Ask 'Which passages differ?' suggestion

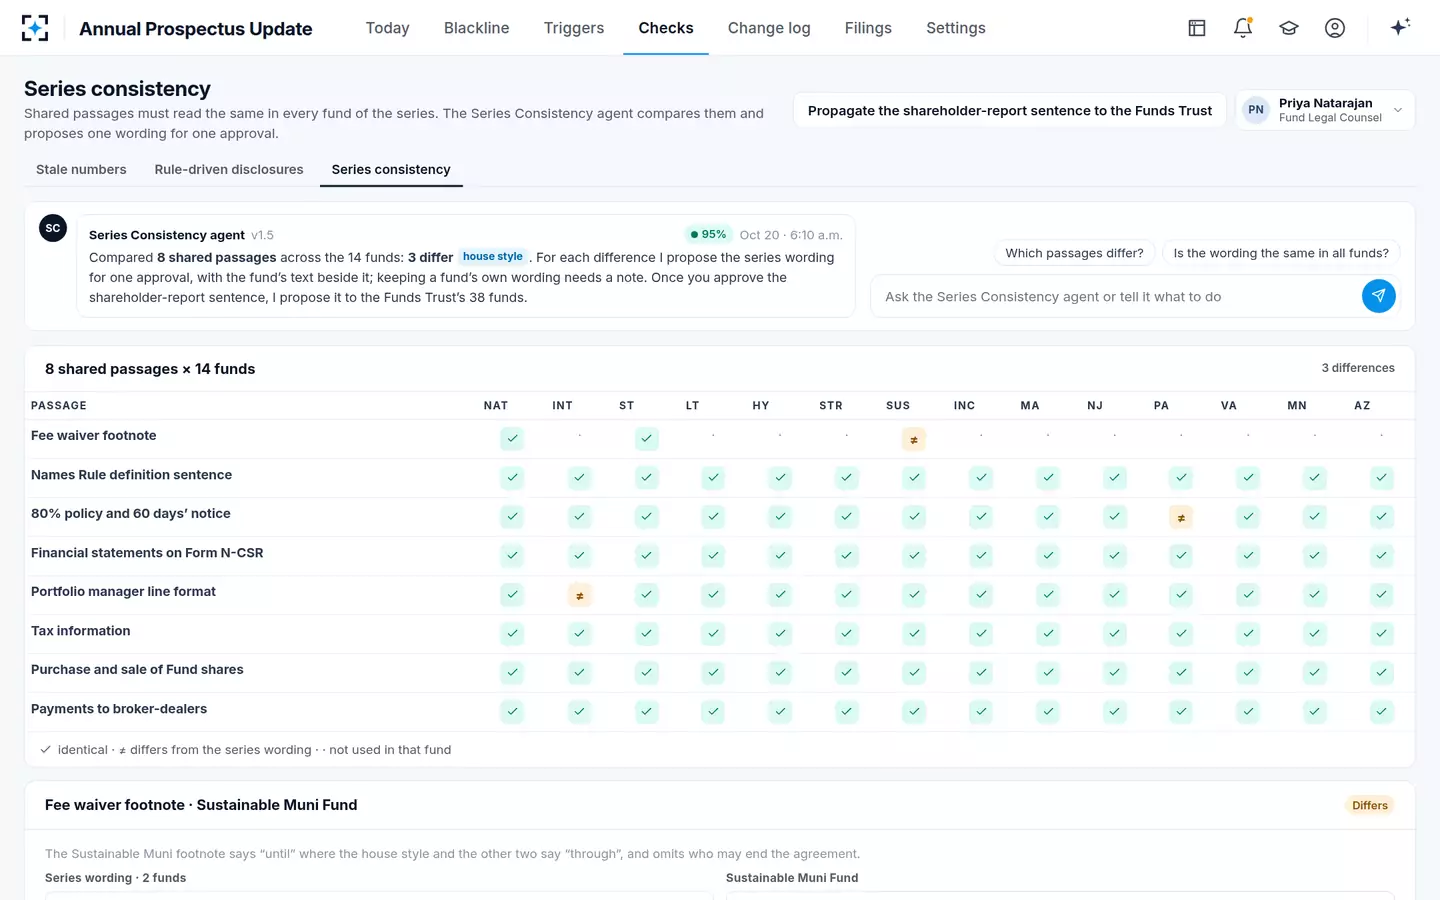pyautogui.click(x=1075, y=253)
